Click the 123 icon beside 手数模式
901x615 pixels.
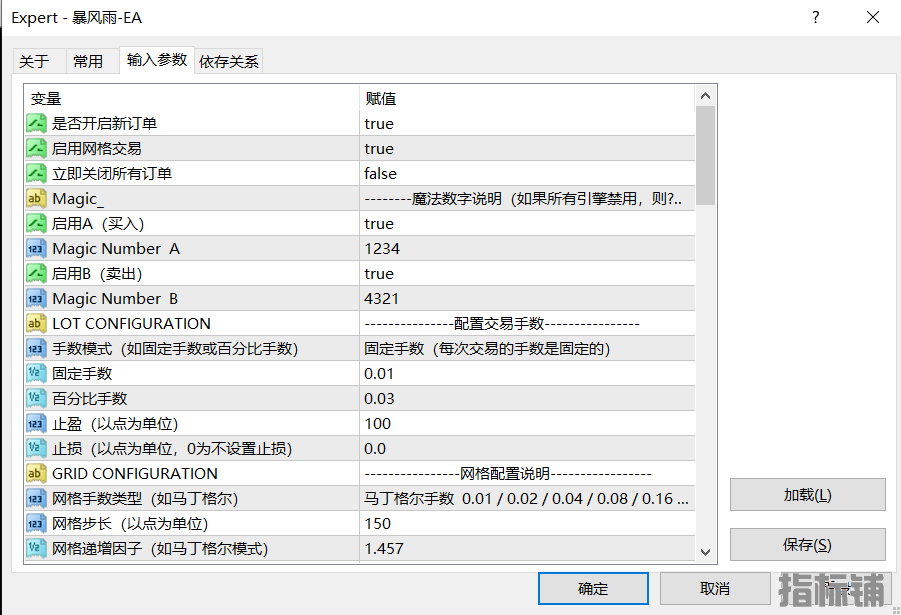[x=36, y=348]
